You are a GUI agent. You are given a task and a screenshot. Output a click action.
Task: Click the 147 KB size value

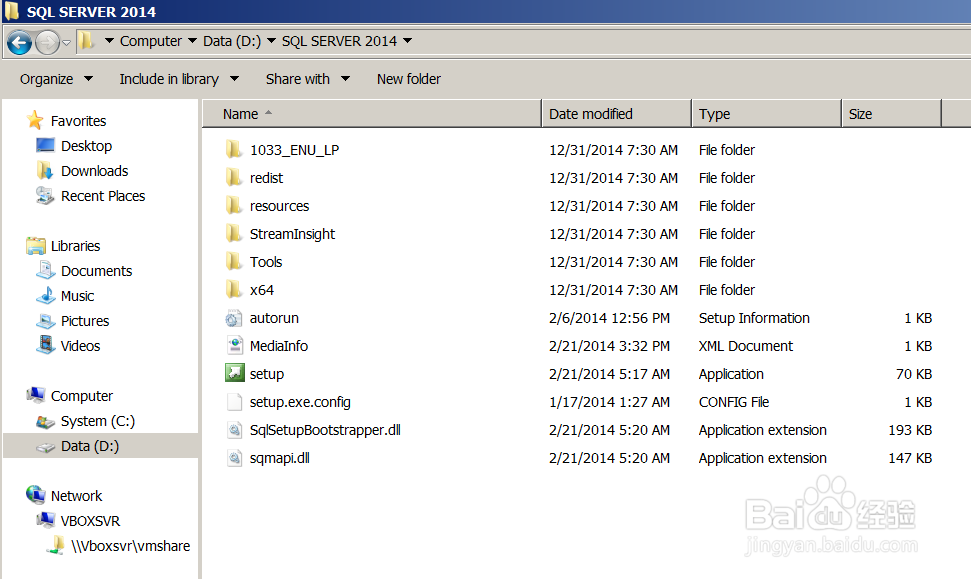point(910,458)
